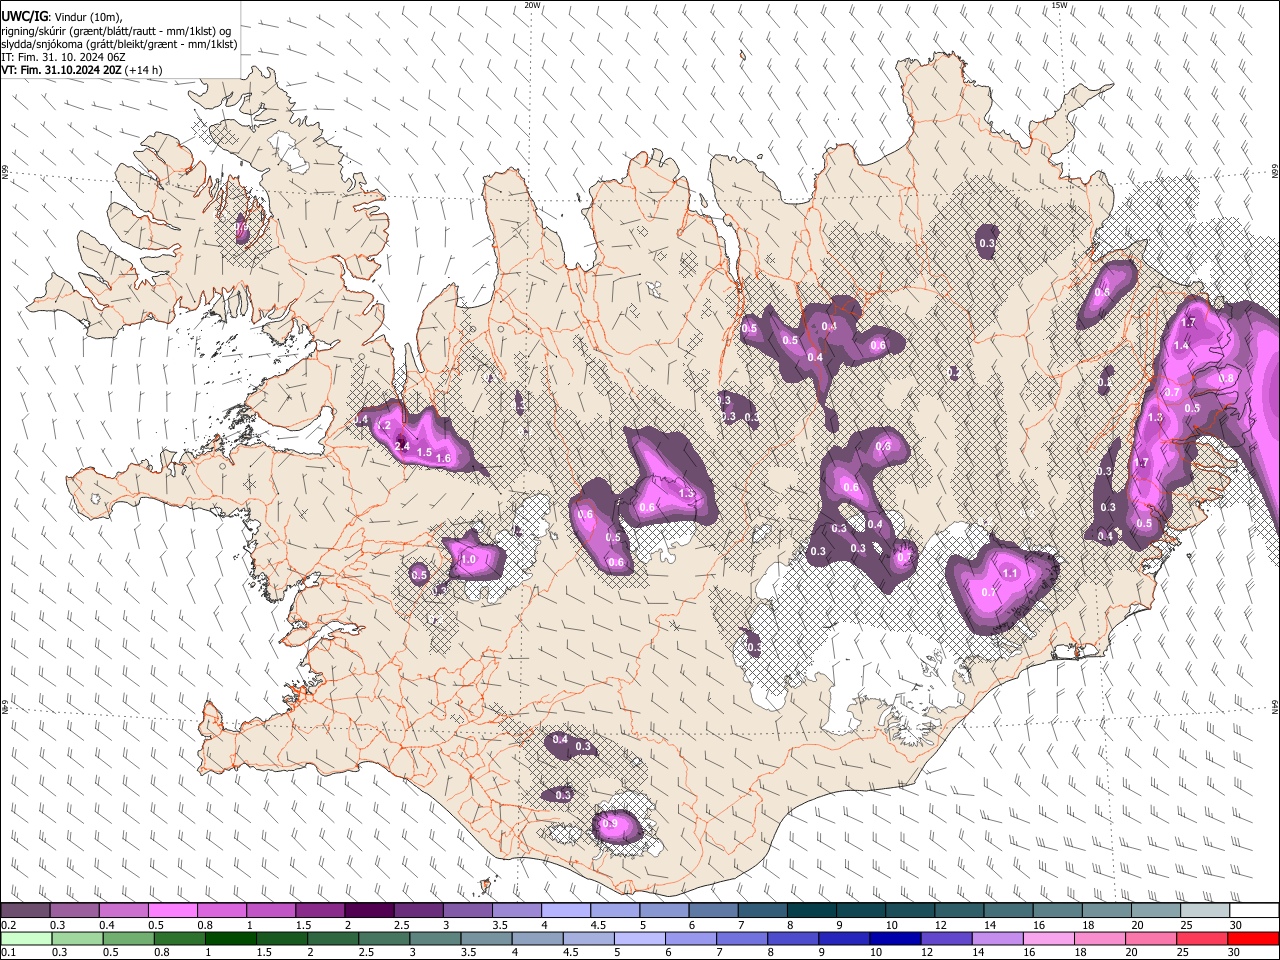Click the "15W" longitude label
This screenshot has height=960, width=1280.
click(1059, 5)
